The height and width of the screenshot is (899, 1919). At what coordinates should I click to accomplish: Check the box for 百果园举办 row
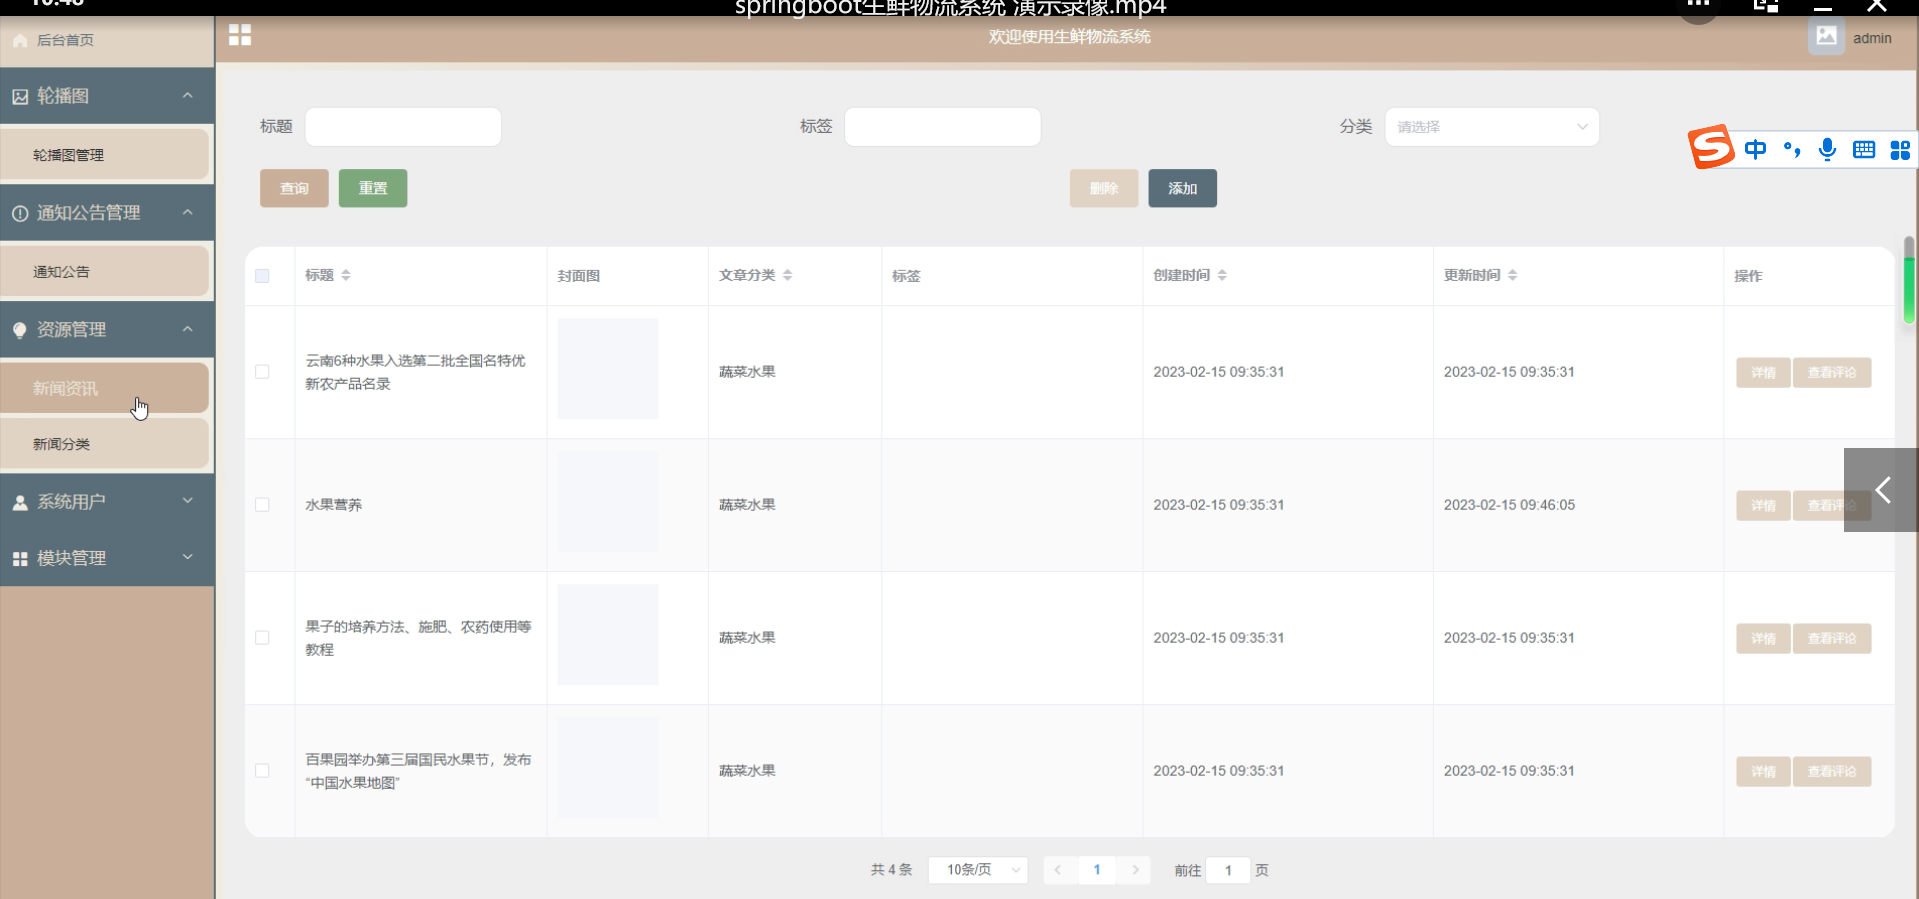(262, 771)
